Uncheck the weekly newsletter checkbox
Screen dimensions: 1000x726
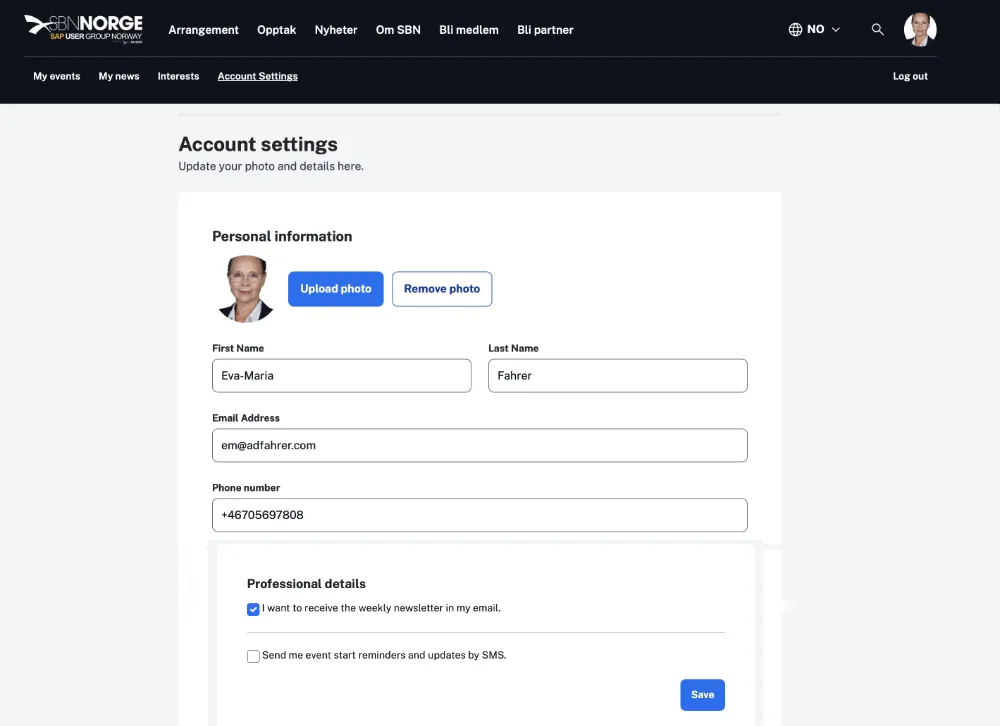253,609
